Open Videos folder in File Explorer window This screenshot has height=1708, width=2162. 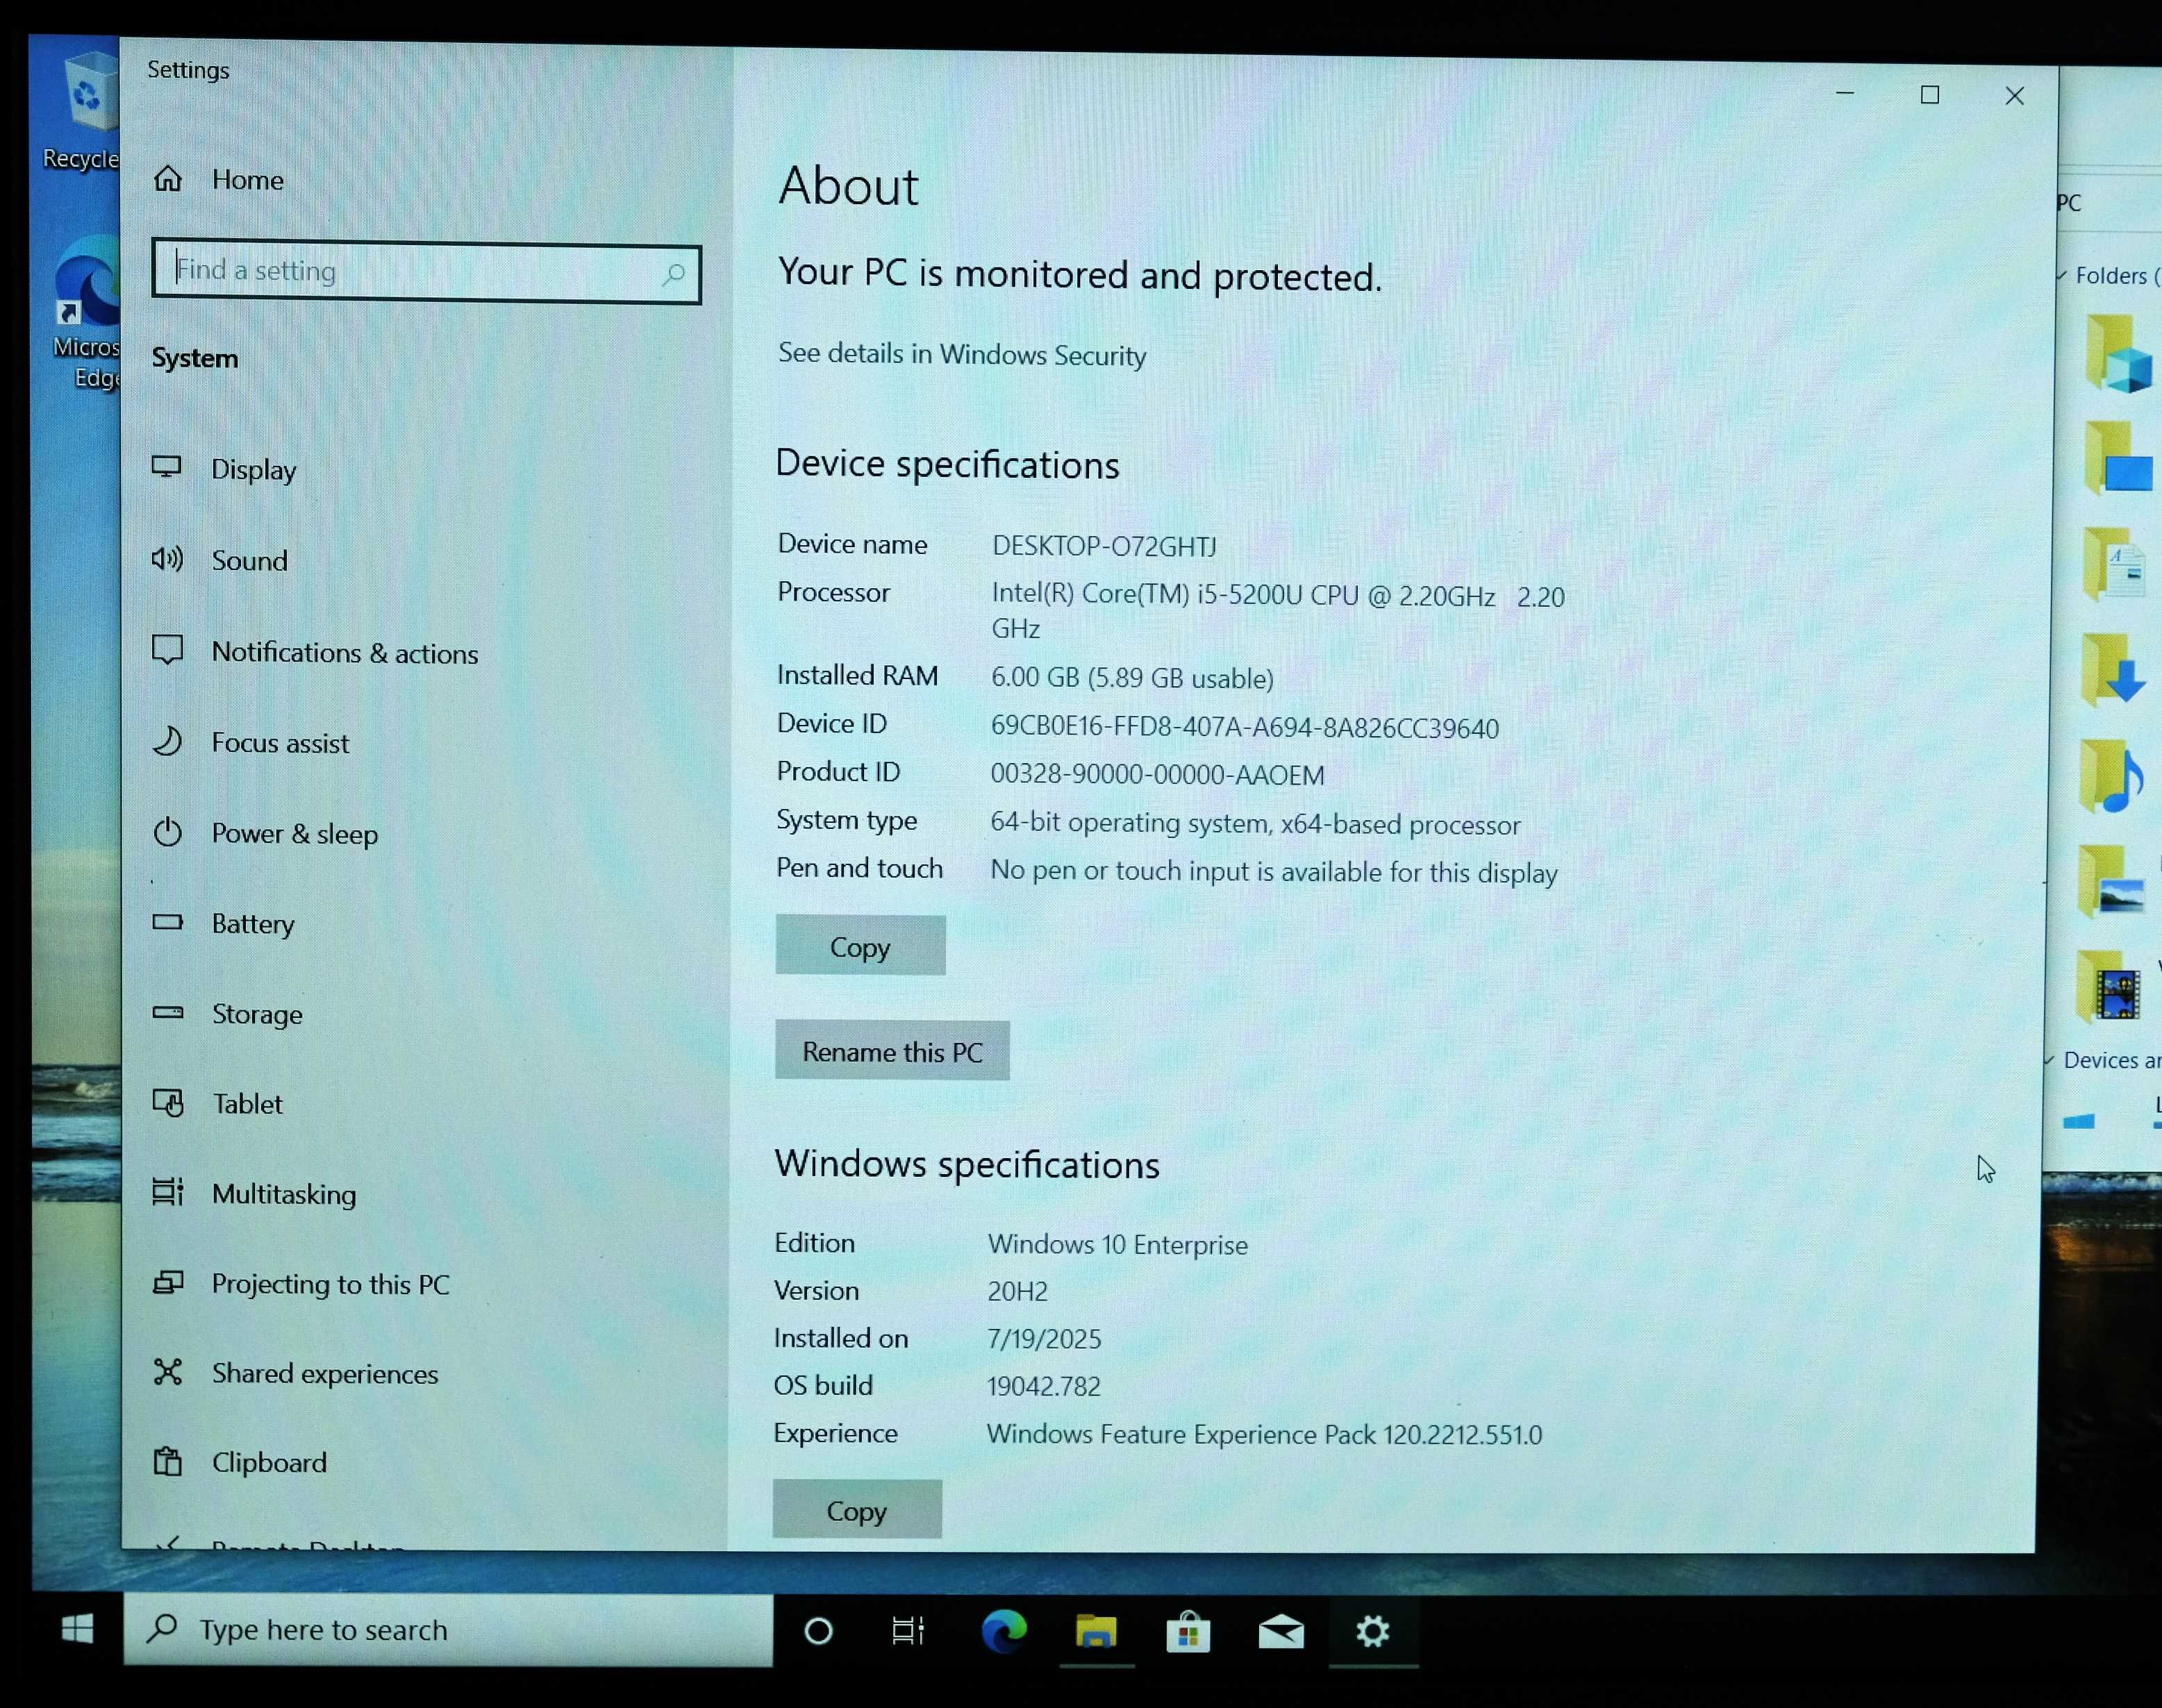point(2108,986)
